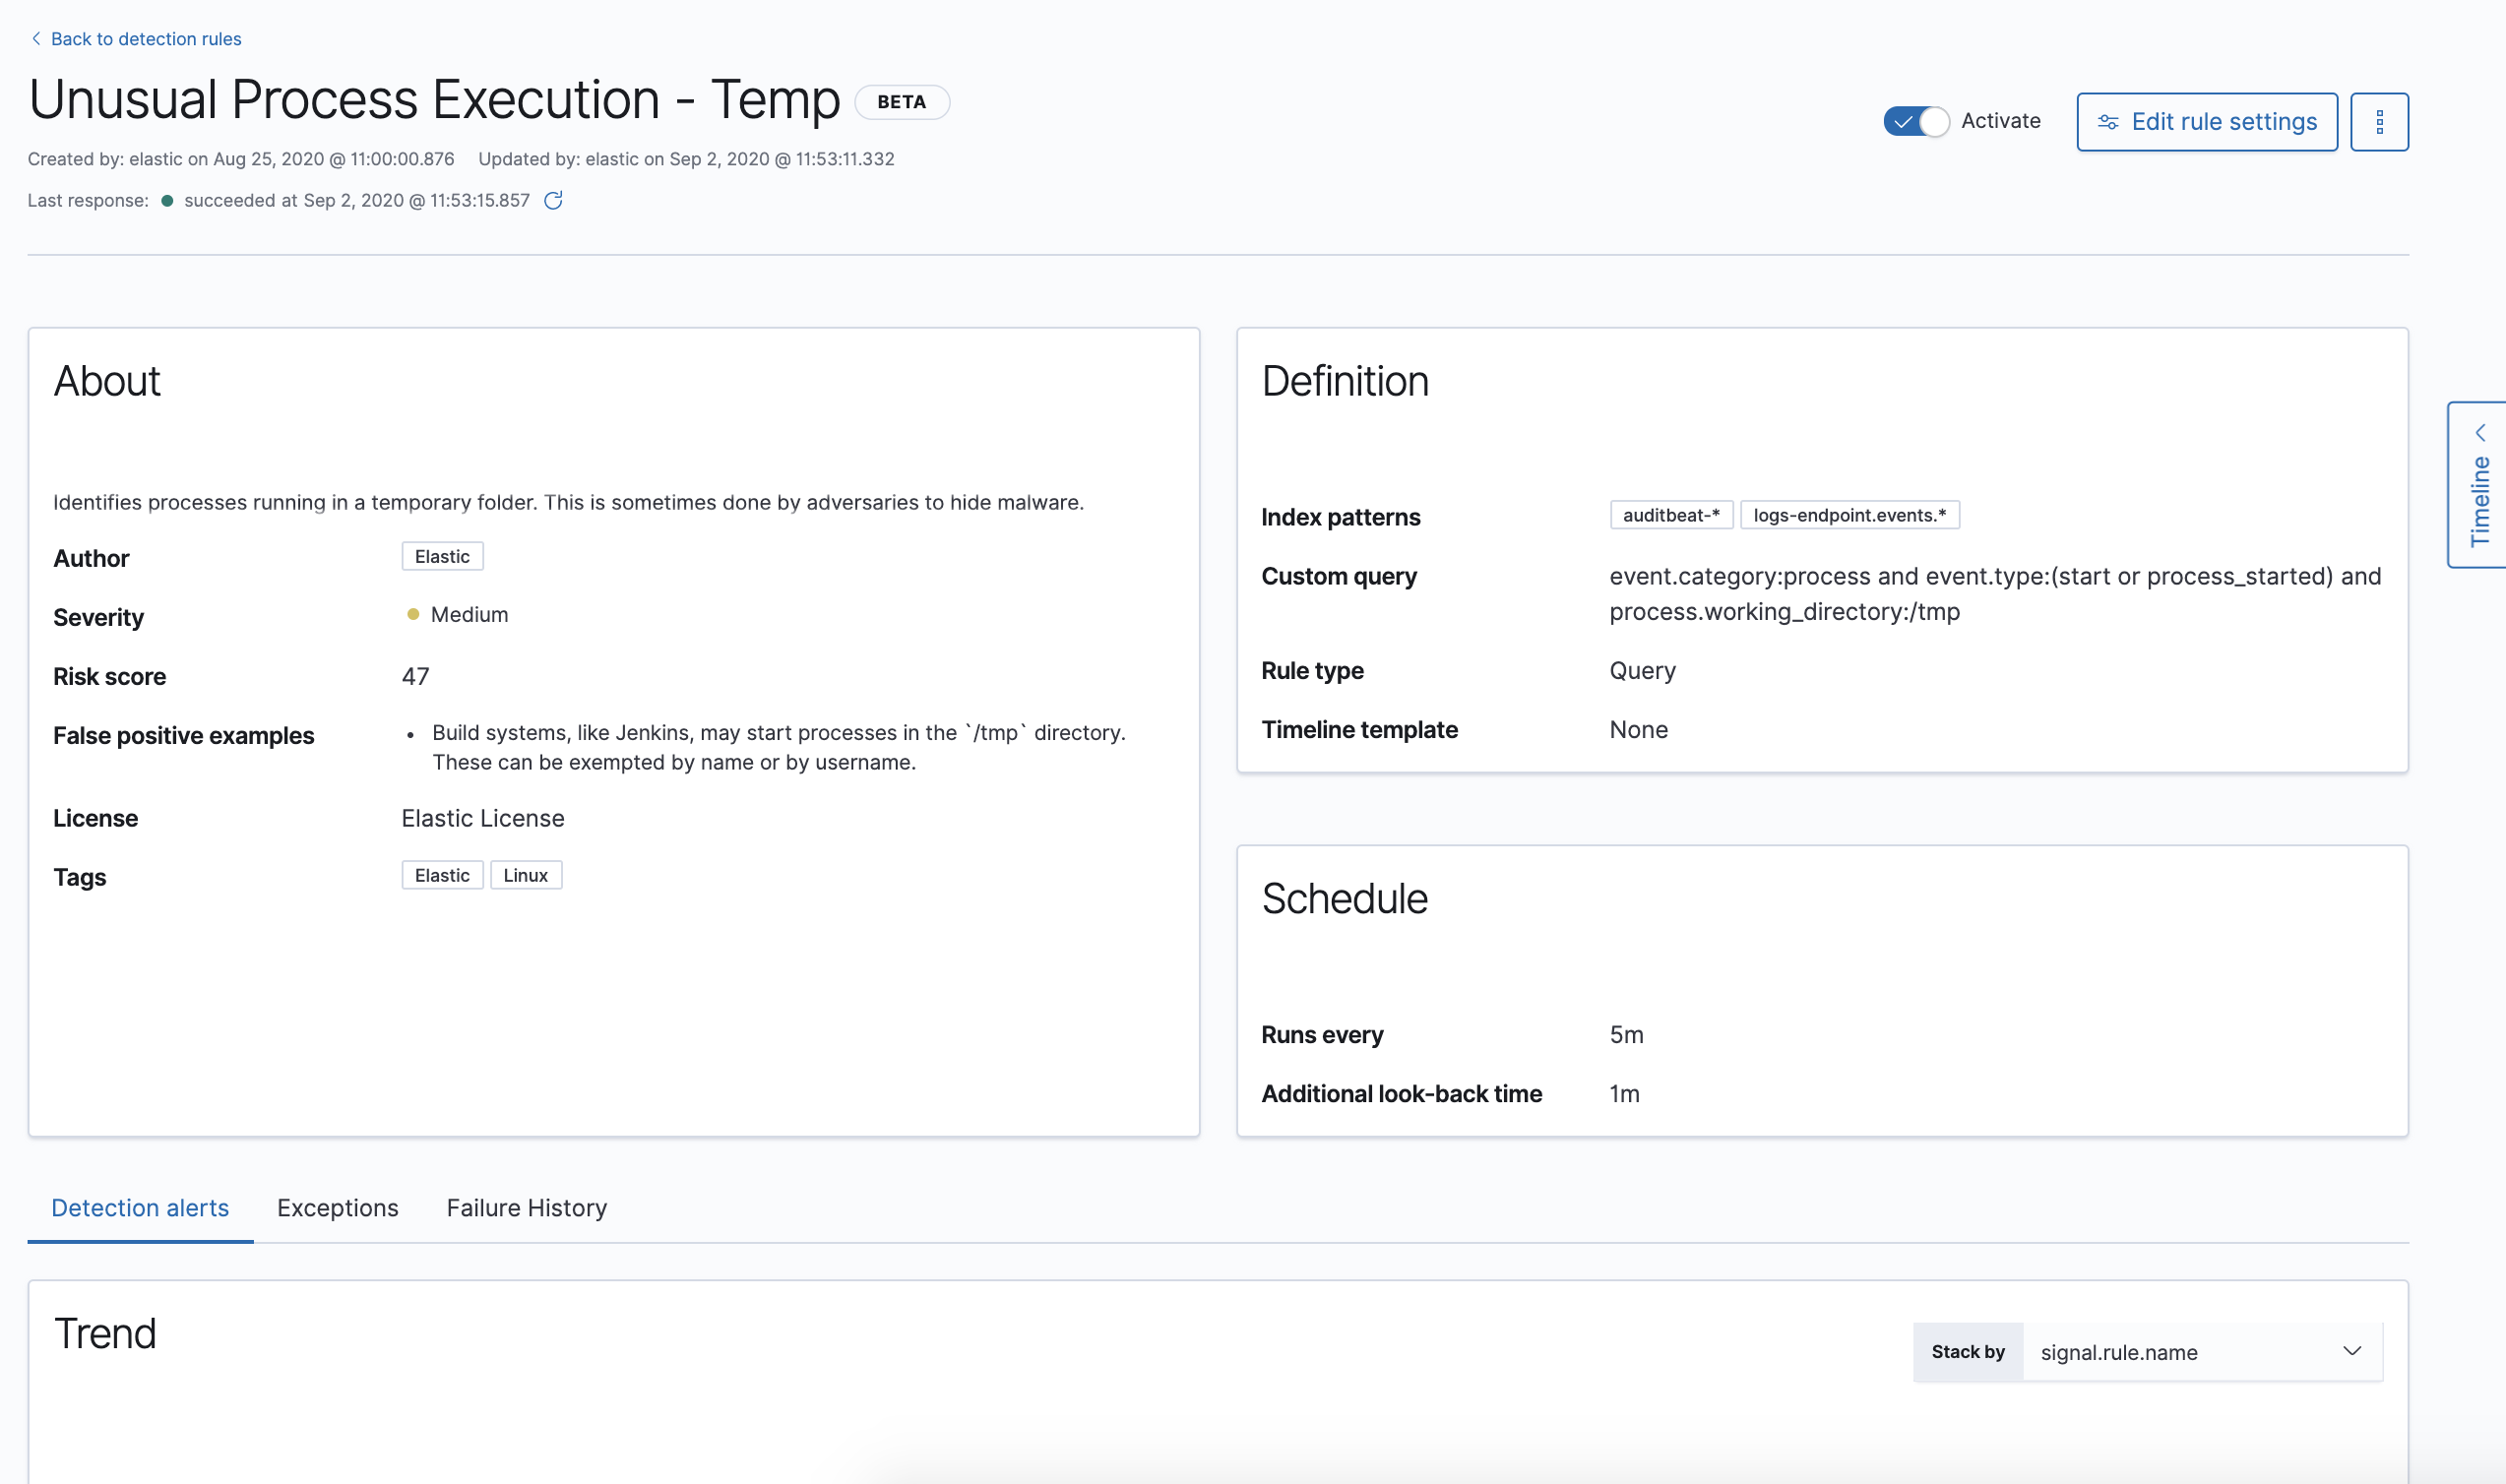Click the back chevron before detection rules
Viewport: 2506px width, 1484px height.
click(x=35, y=38)
